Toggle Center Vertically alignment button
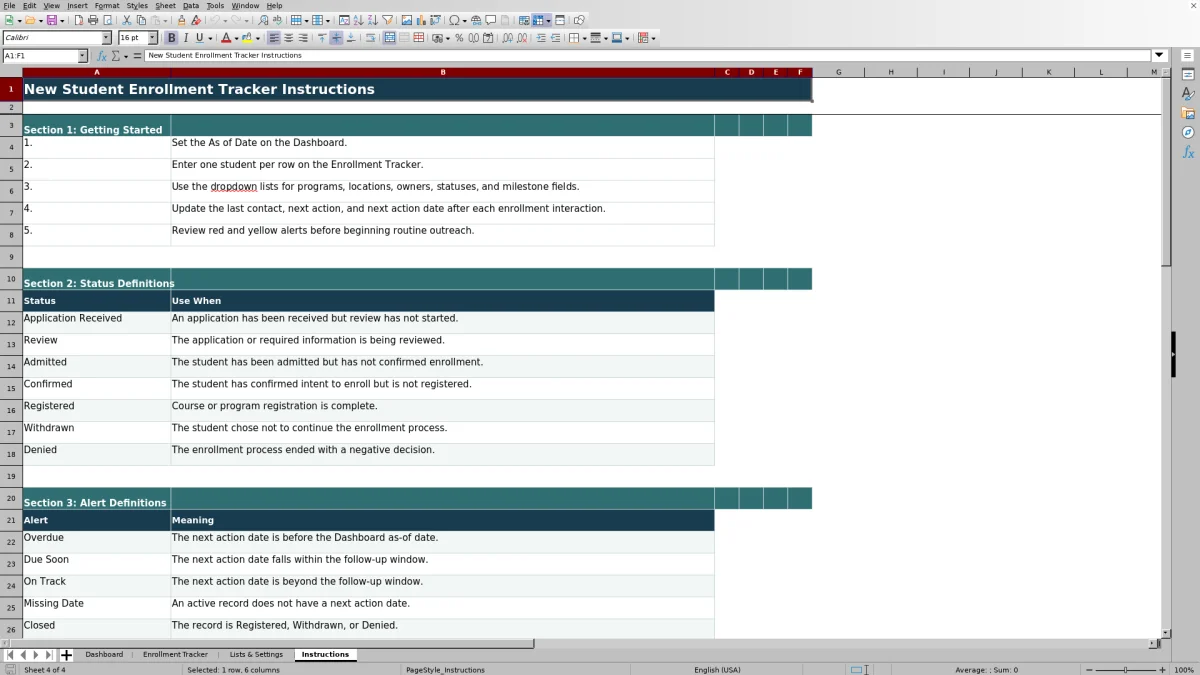The image size is (1200, 675). (x=336, y=38)
